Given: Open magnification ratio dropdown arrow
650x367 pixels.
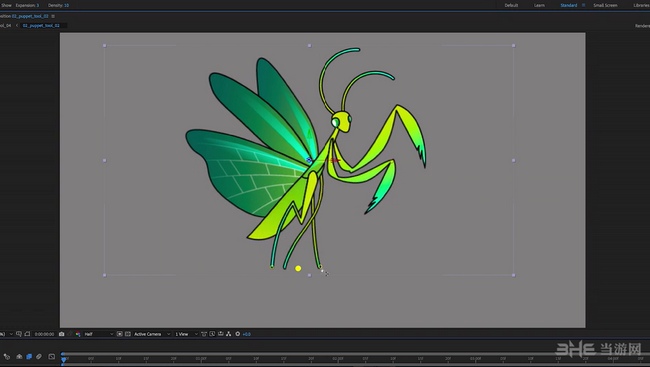Looking at the screenshot, I should tap(11, 334).
